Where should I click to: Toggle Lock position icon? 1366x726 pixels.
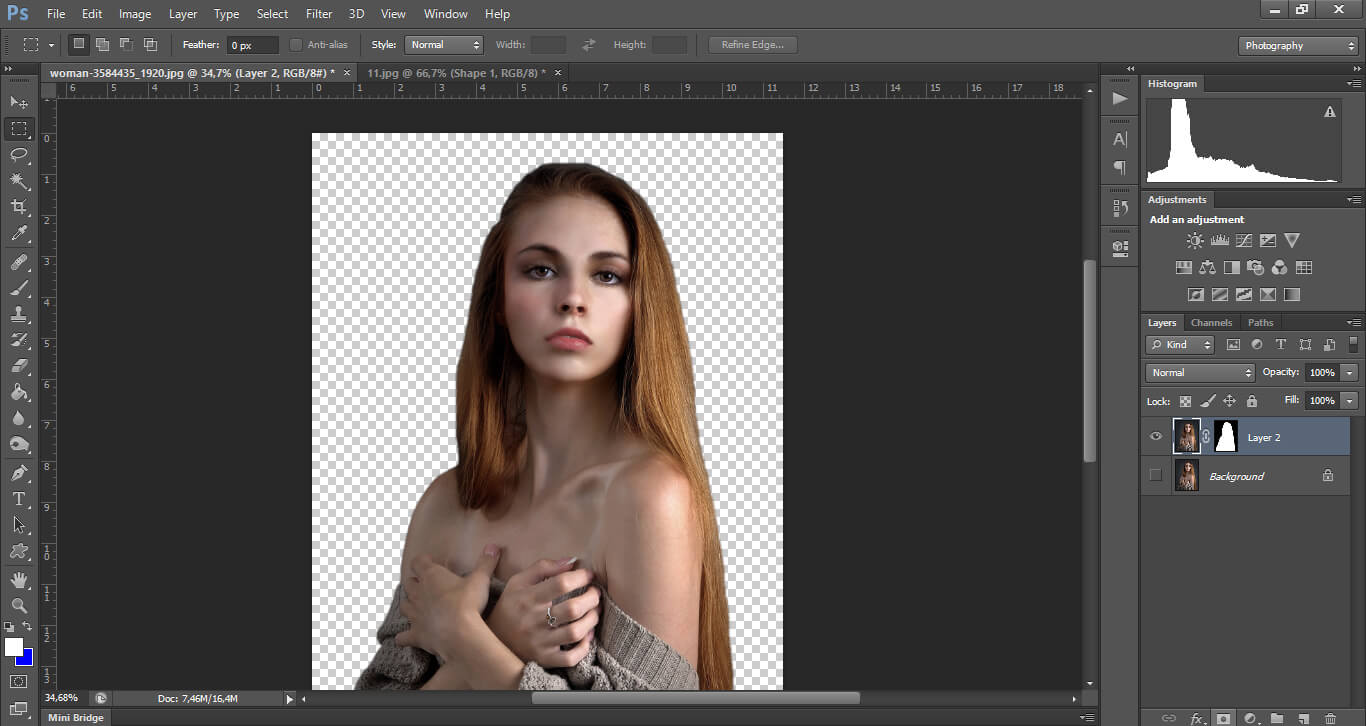click(1230, 401)
